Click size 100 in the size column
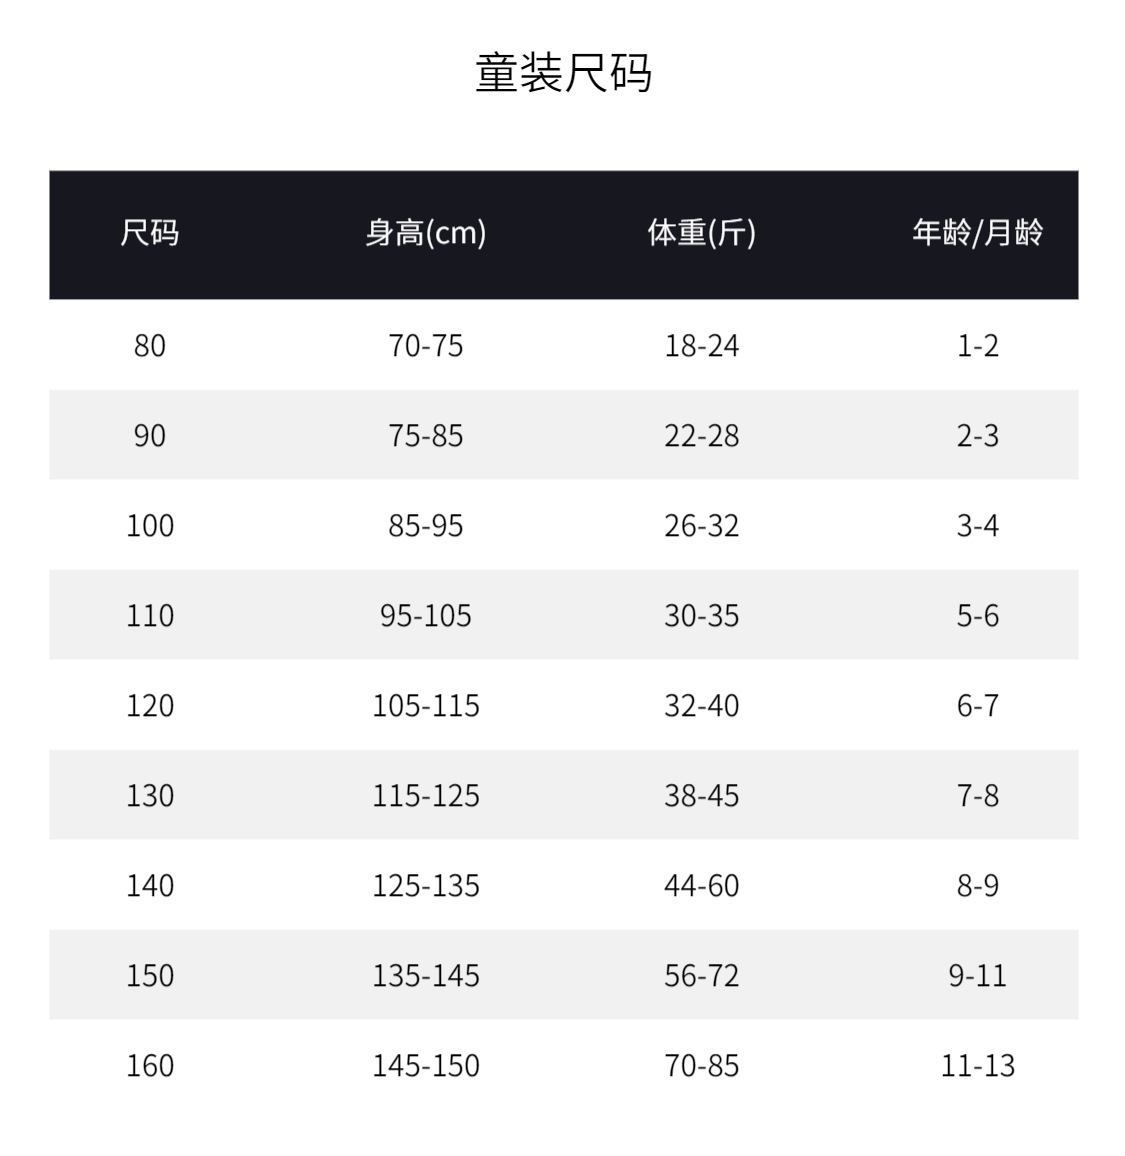1125x1156 pixels. click(x=150, y=526)
